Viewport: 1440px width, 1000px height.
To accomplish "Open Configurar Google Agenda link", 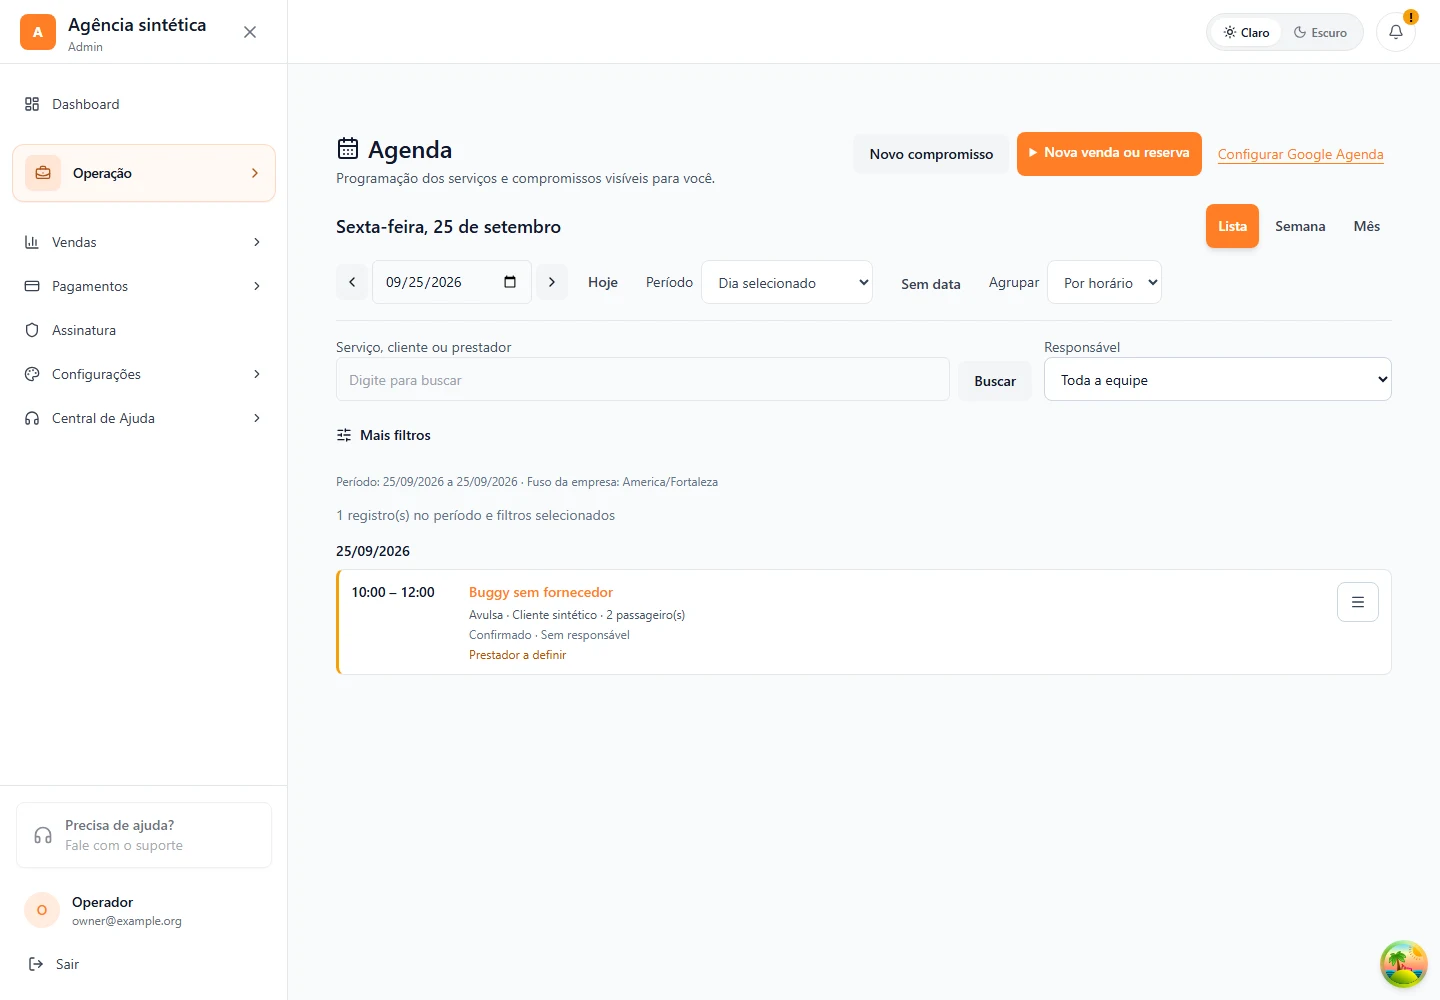I will point(1300,154).
